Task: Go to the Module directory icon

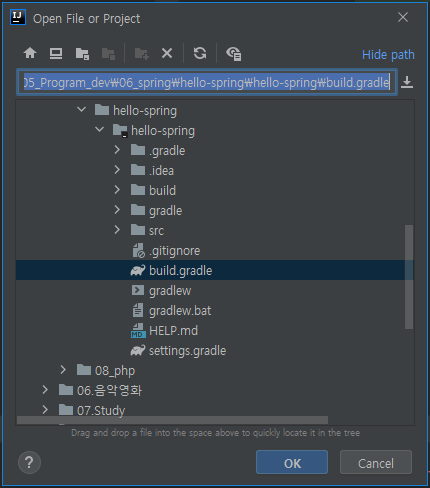Action: coord(108,53)
